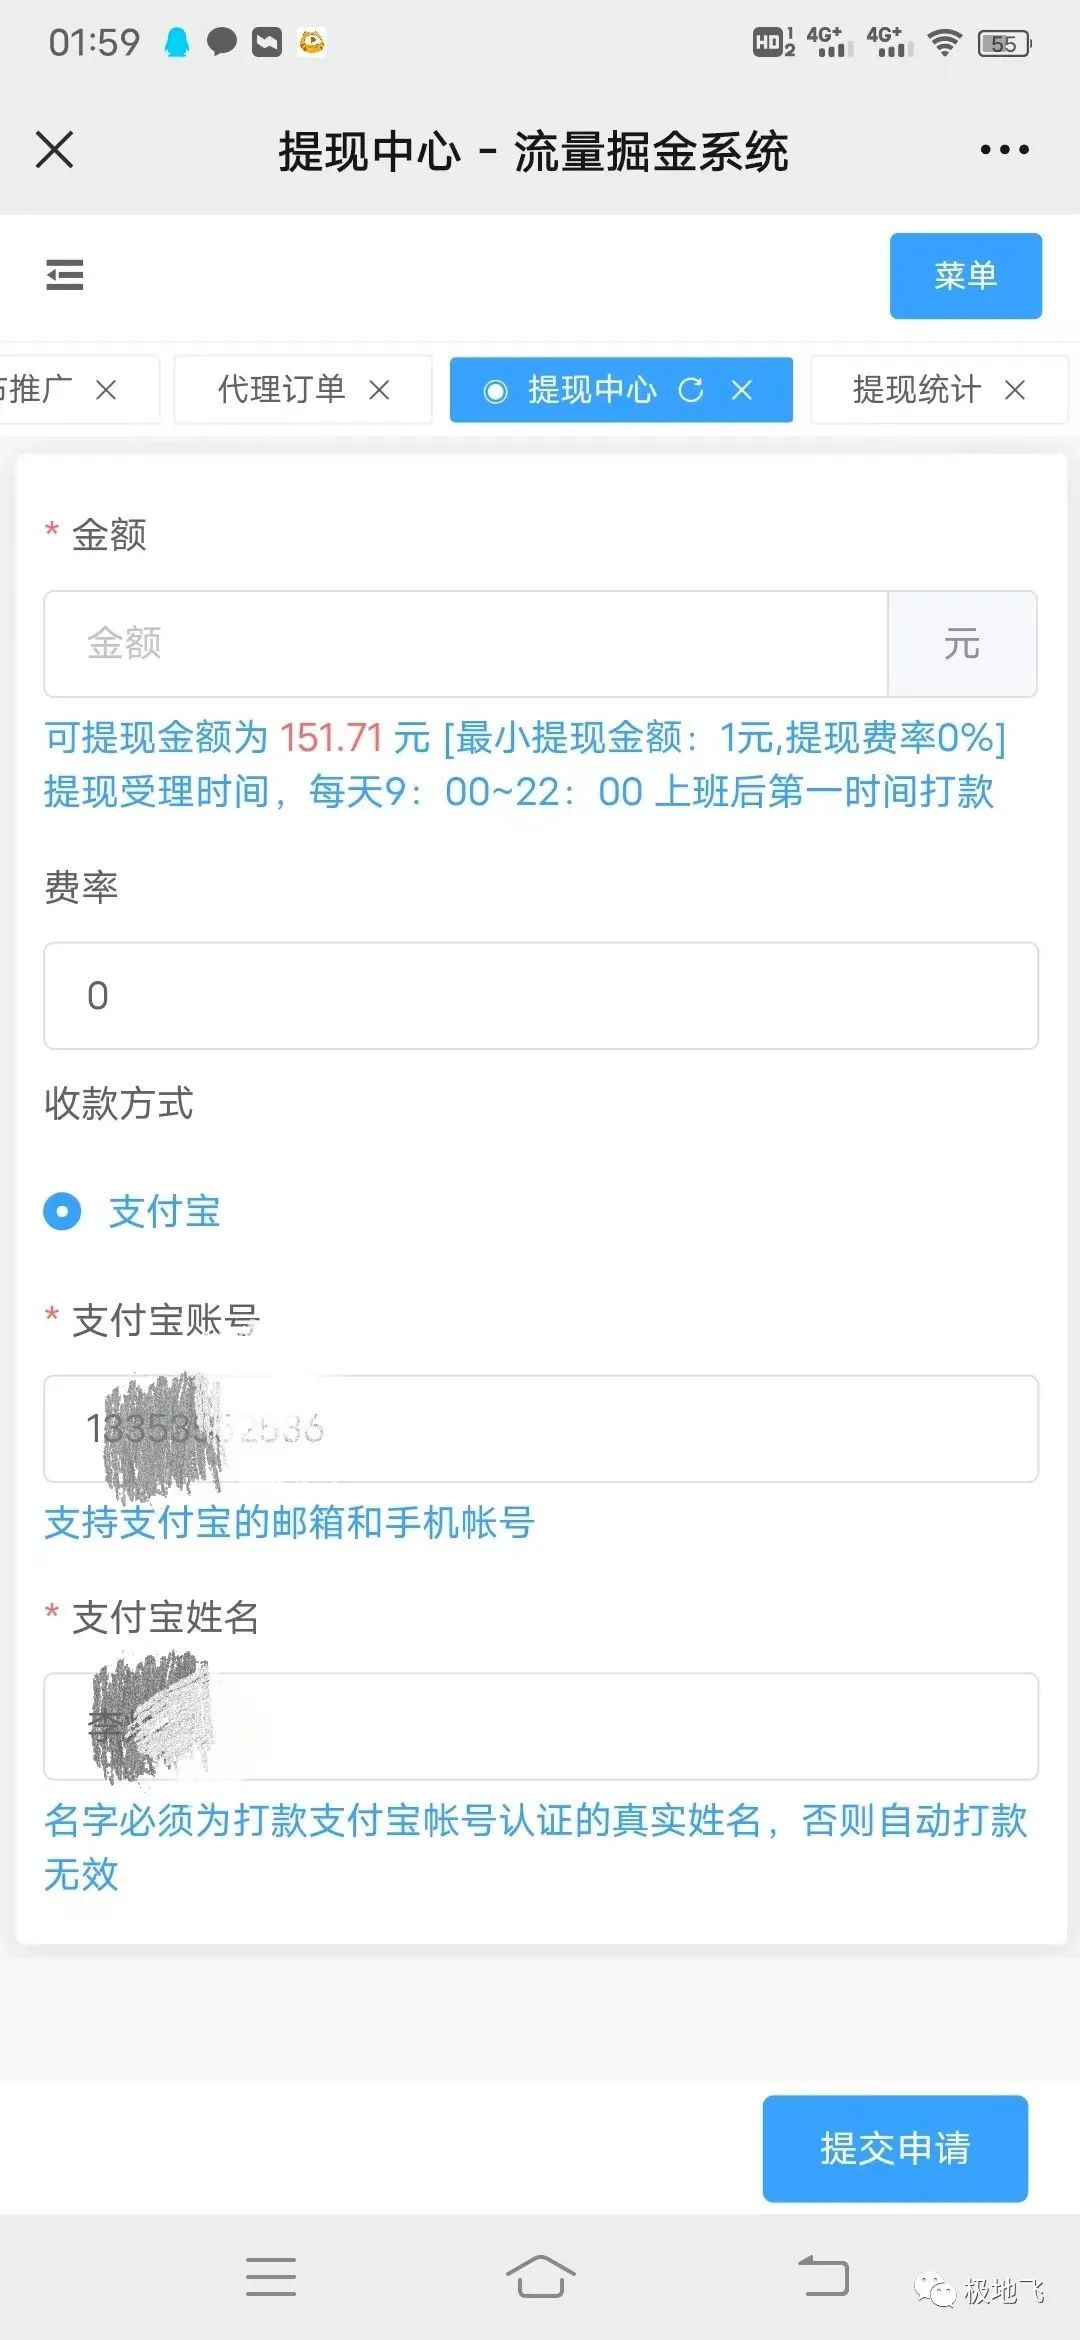1080x2340 pixels.
Task: Click the 提交申请 submit button
Action: point(895,2148)
